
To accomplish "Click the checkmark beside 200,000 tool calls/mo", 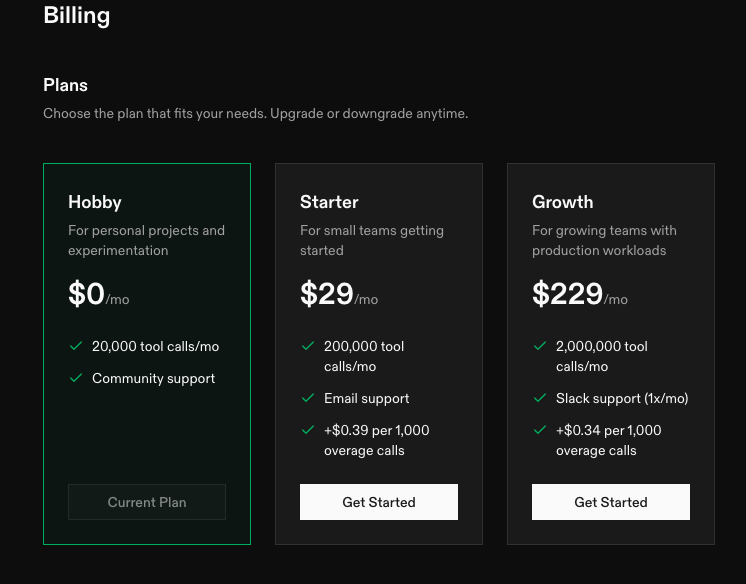I will click(307, 346).
